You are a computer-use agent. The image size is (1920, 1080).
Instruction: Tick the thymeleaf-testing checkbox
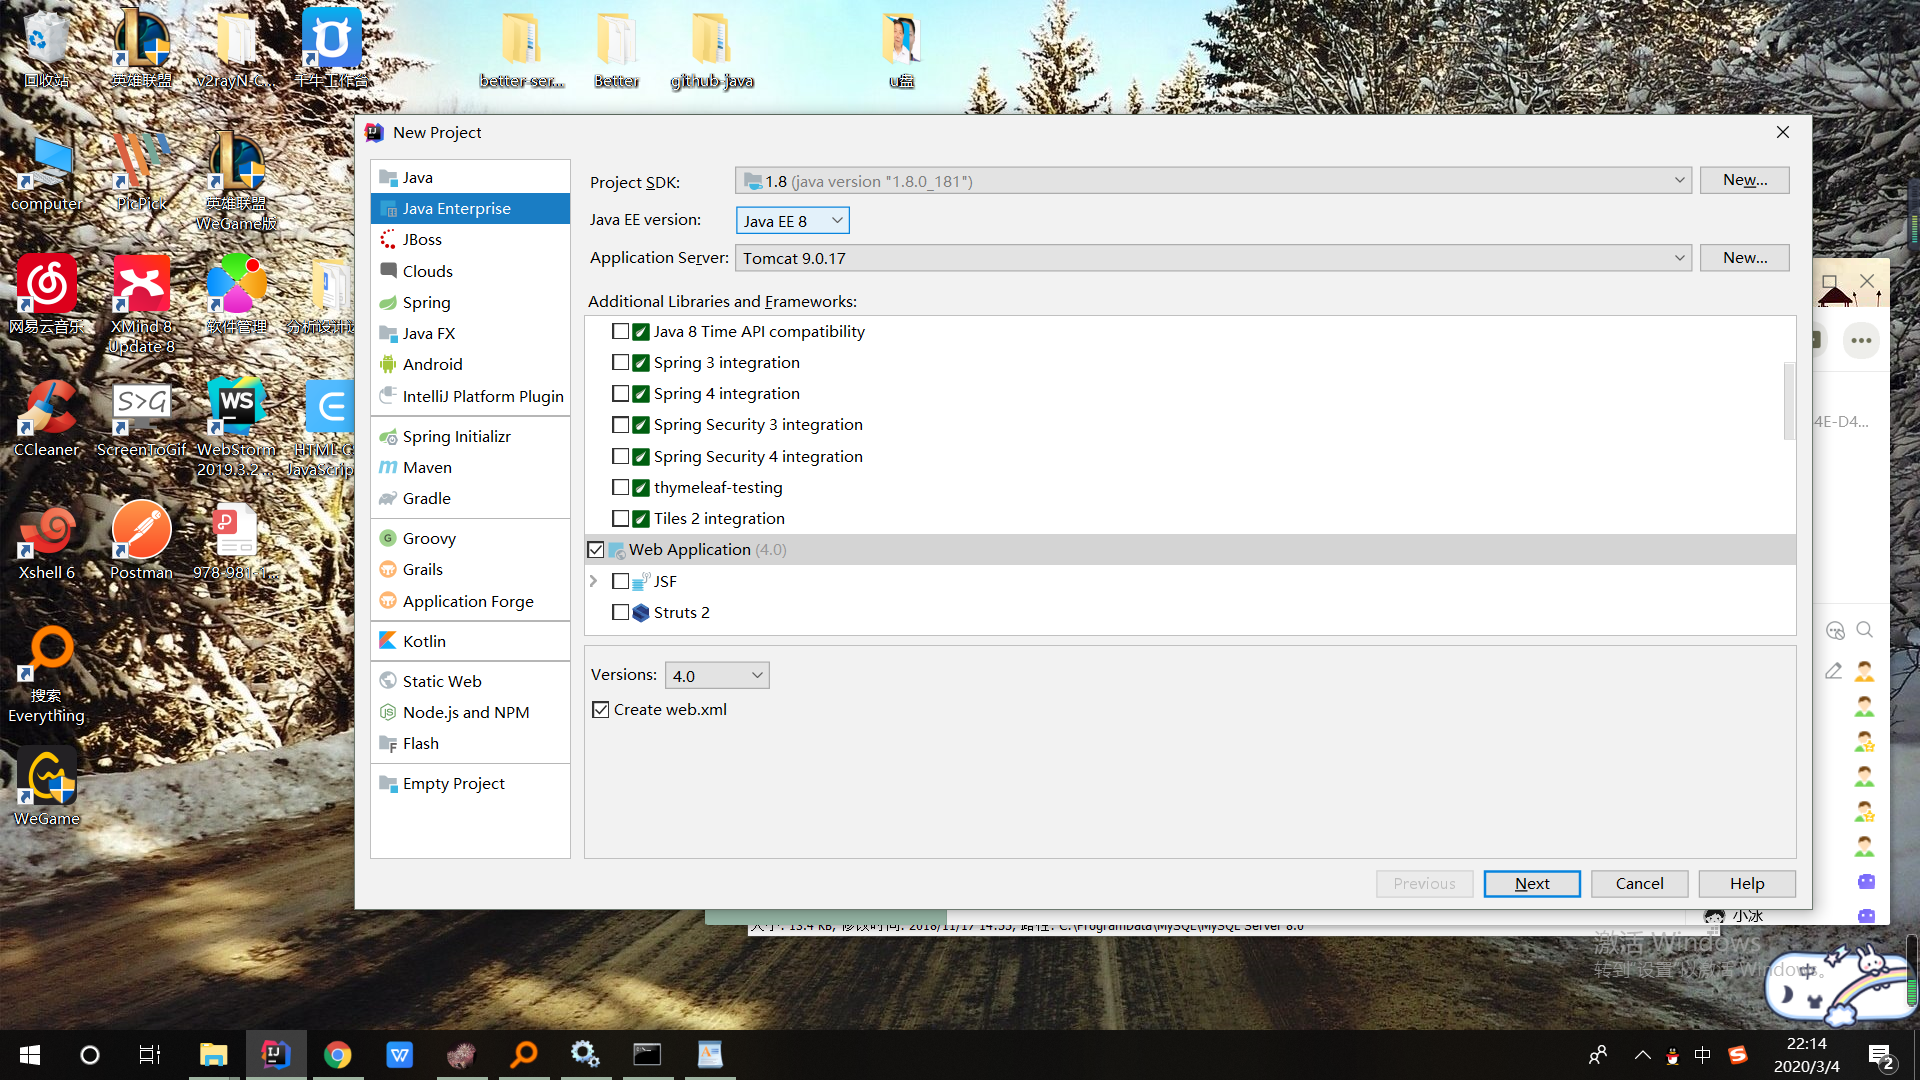pos(620,487)
